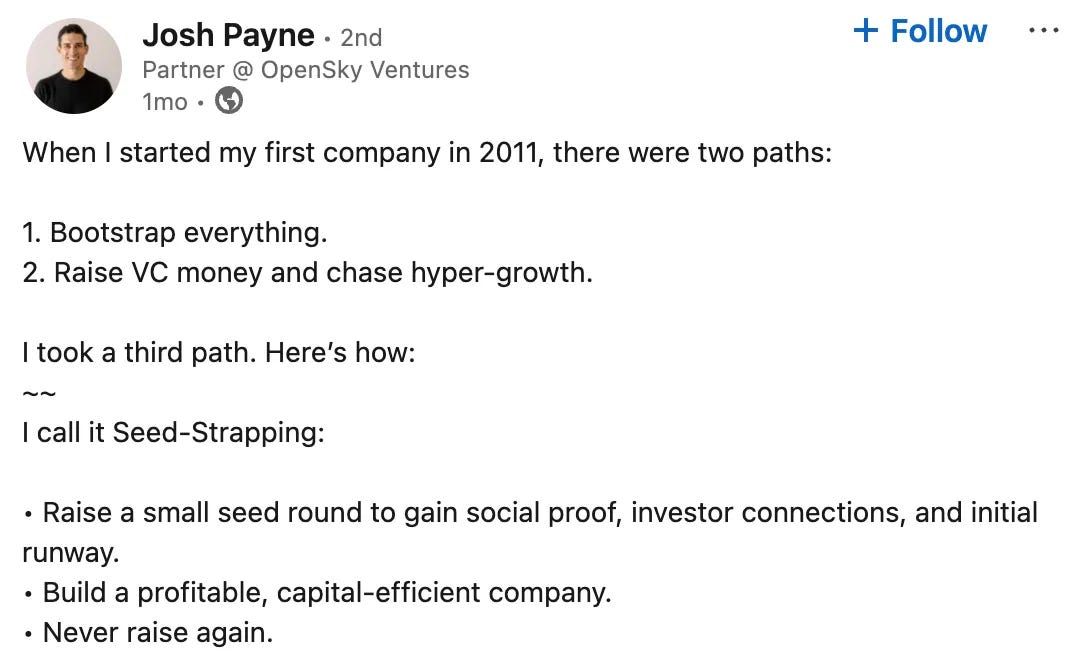The width and height of the screenshot is (1070, 668).
Task: Select the Partner @ OpenSky Ventures headline
Action: (307, 69)
